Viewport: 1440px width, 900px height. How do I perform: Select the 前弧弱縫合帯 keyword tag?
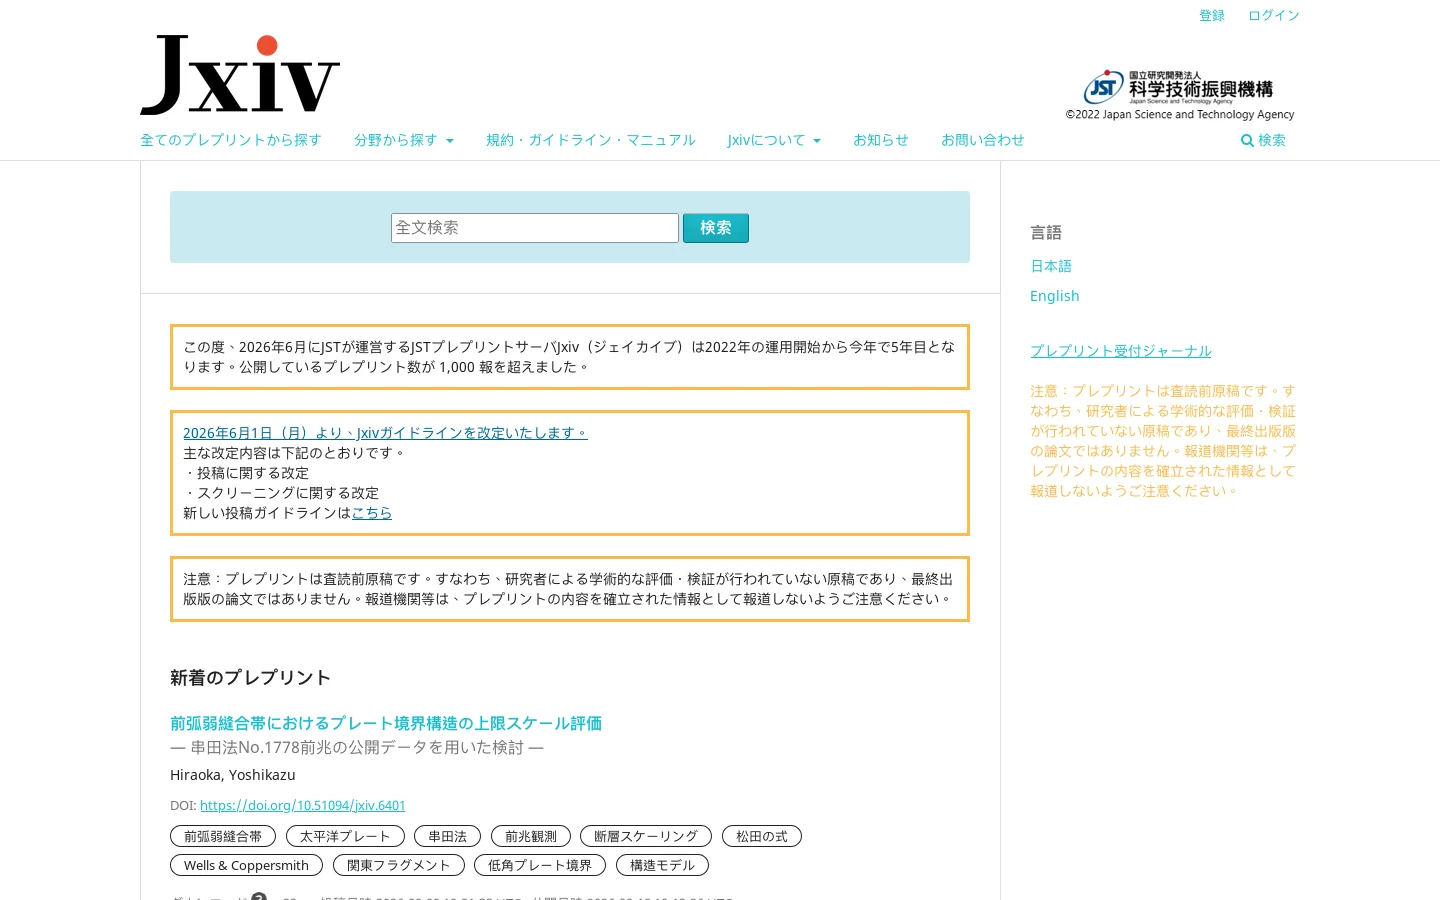223,836
